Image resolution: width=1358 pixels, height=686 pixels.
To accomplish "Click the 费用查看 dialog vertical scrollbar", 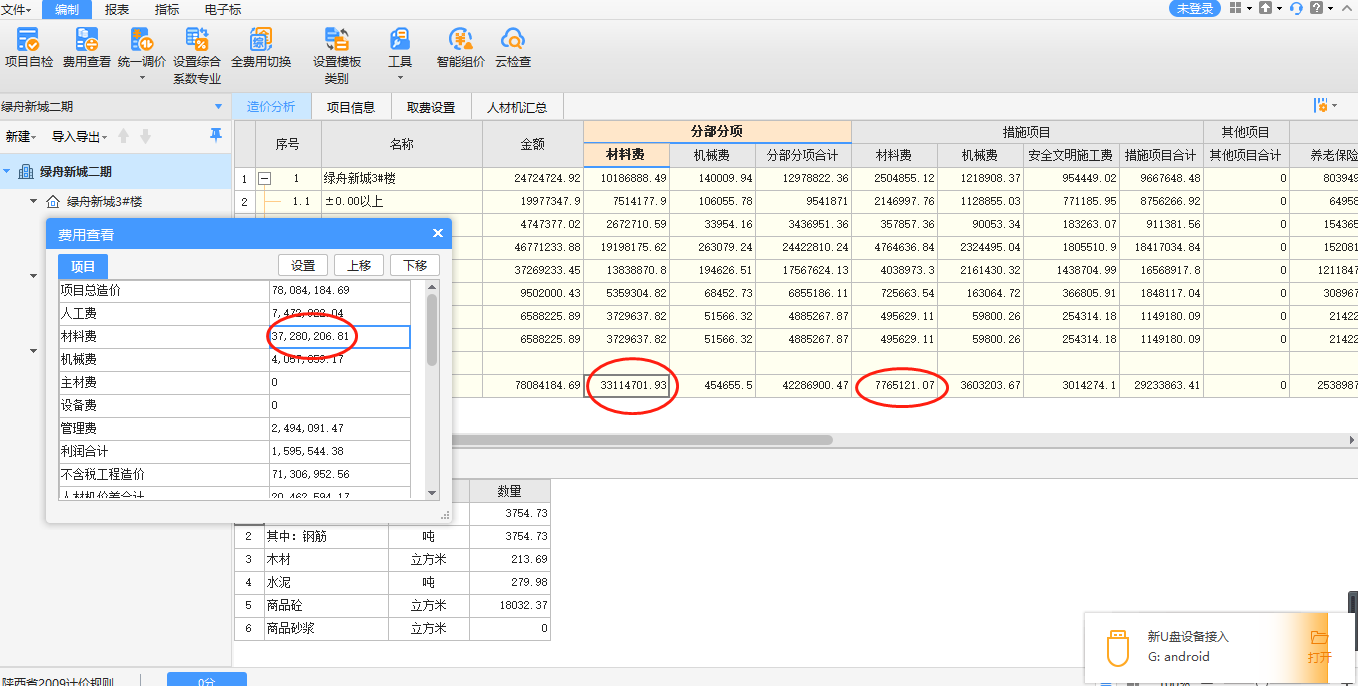I will coord(432,331).
